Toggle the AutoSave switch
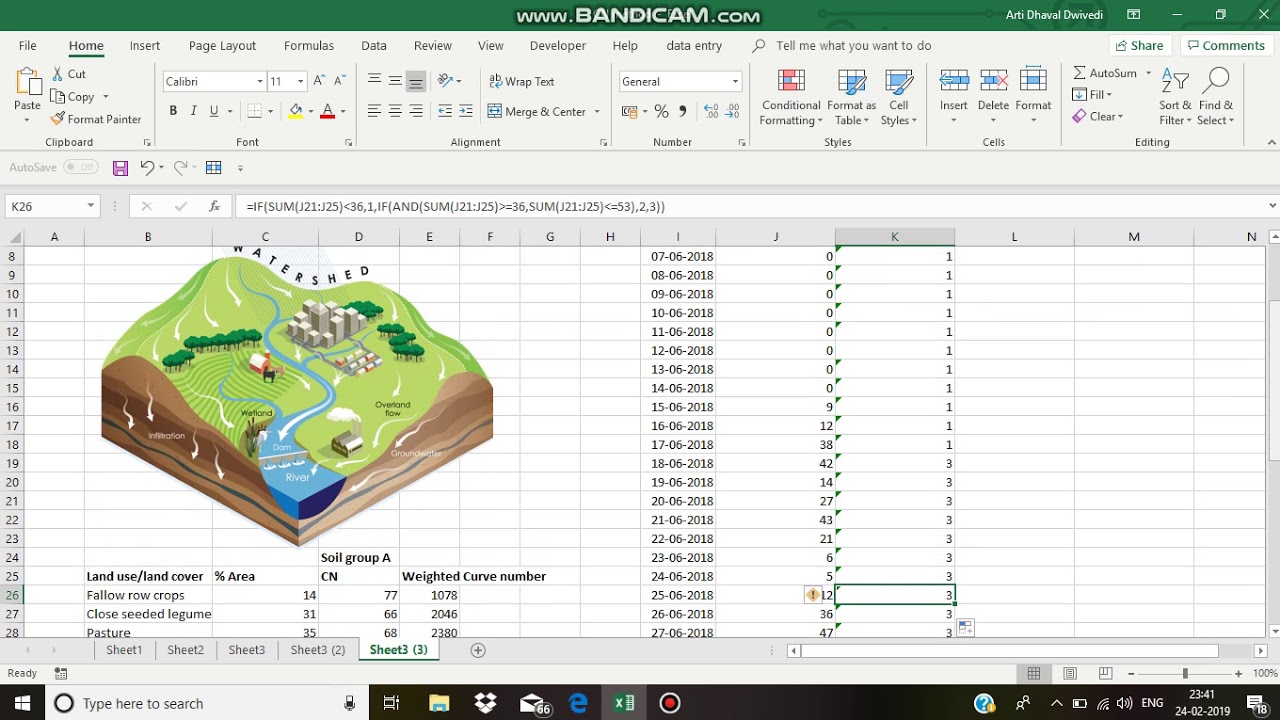This screenshot has width=1280, height=720. click(x=80, y=168)
